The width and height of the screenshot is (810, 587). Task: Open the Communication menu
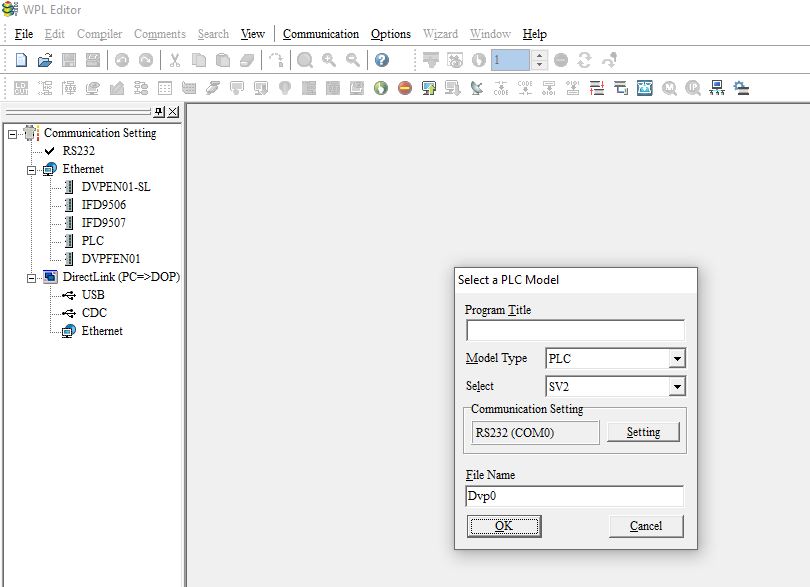(321, 34)
